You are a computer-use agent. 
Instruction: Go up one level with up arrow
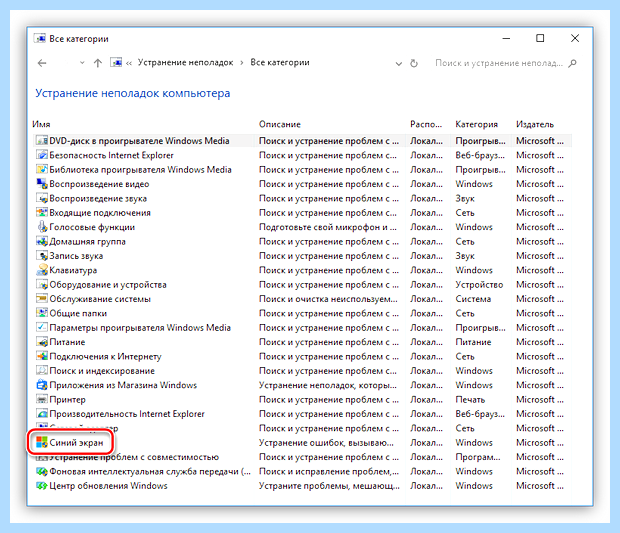coord(98,63)
